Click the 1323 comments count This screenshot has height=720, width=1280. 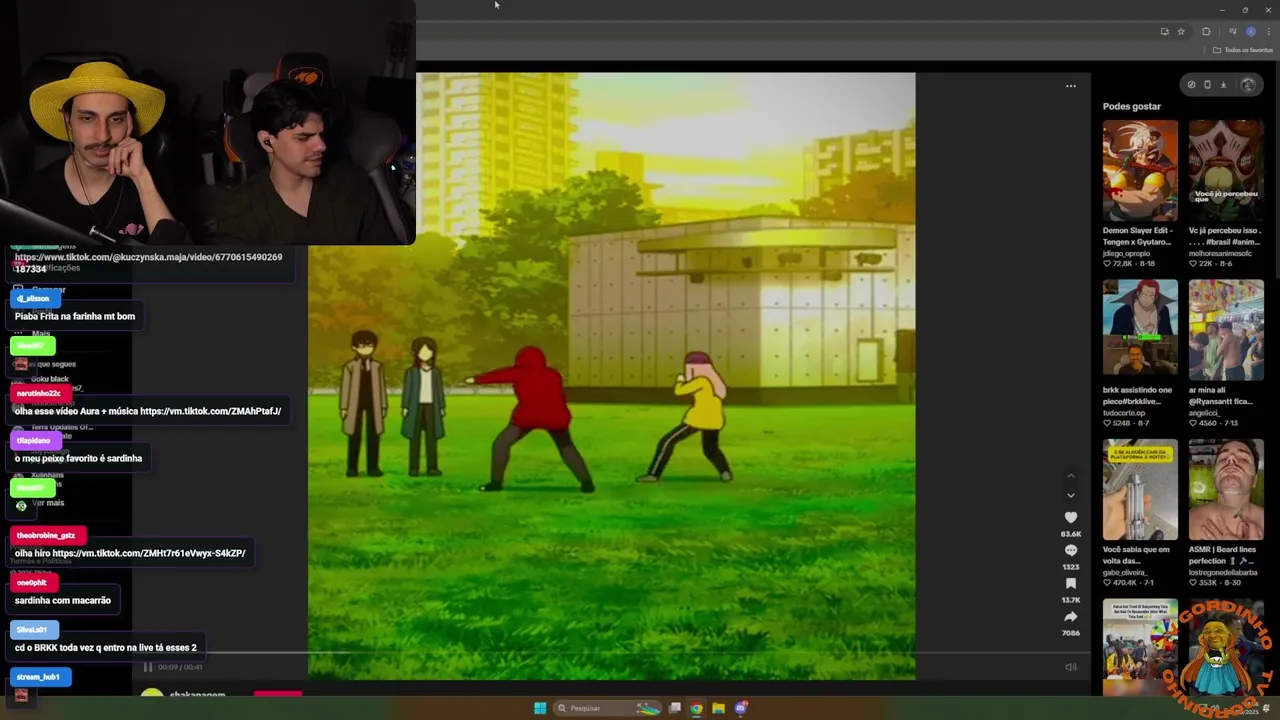1070,567
